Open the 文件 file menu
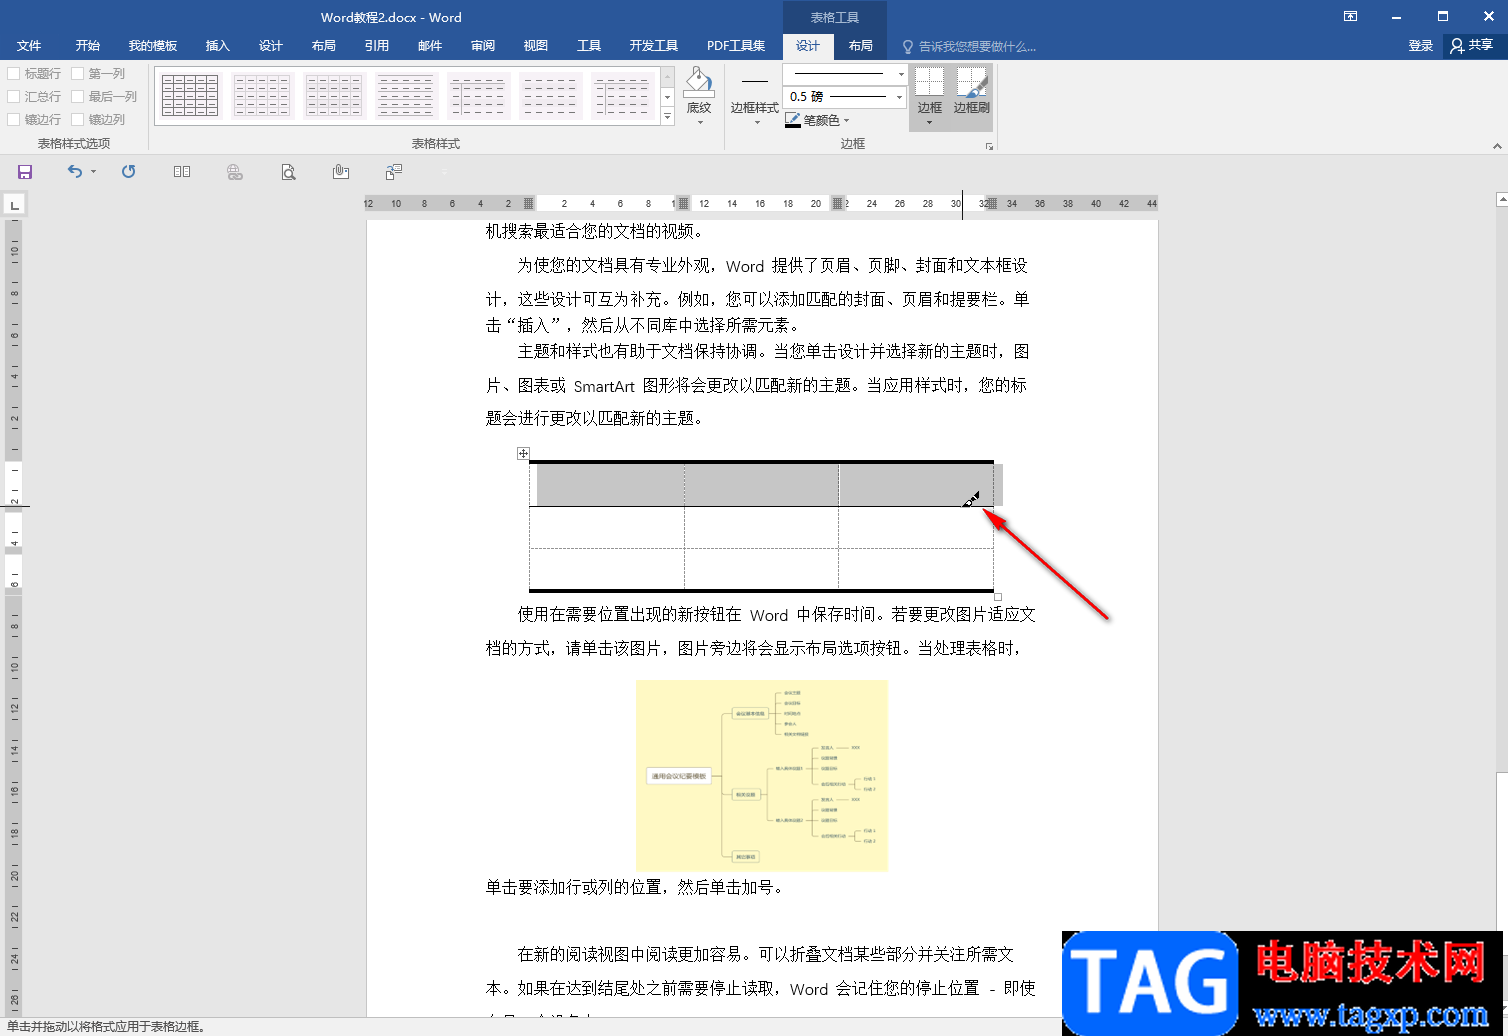The width and height of the screenshot is (1508, 1036). coord(29,46)
